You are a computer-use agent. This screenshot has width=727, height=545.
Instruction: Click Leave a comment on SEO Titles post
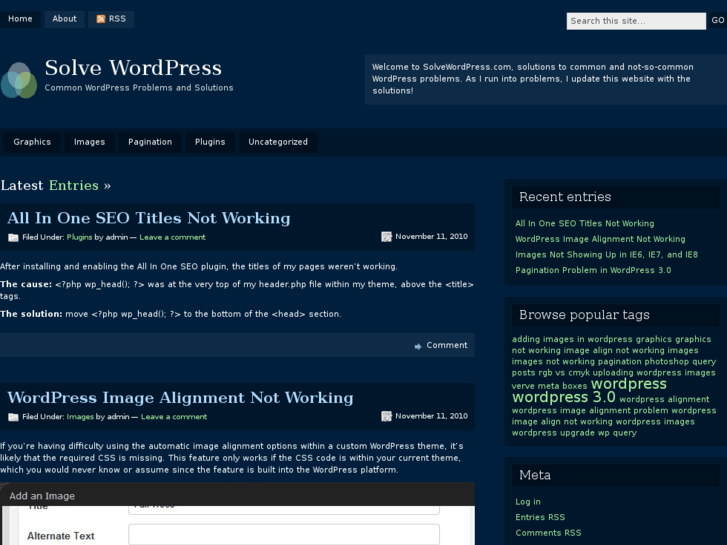pos(172,237)
